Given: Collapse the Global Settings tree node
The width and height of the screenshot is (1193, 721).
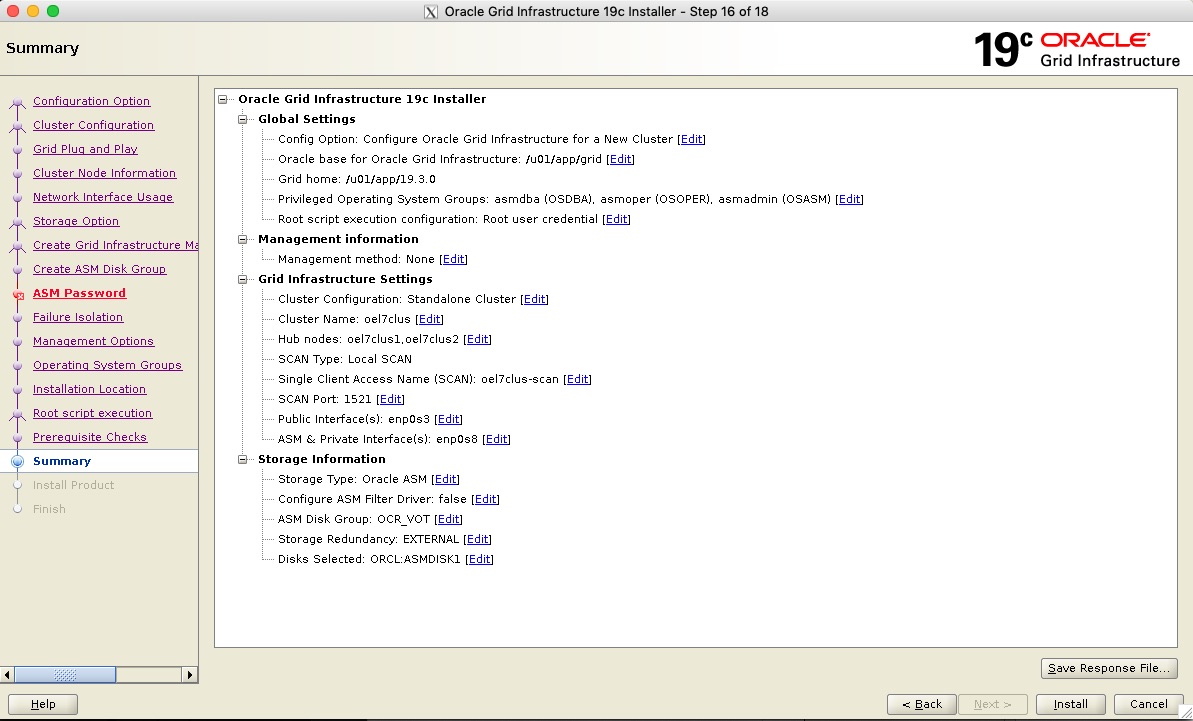Looking at the screenshot, I should (x=243, y=119).
